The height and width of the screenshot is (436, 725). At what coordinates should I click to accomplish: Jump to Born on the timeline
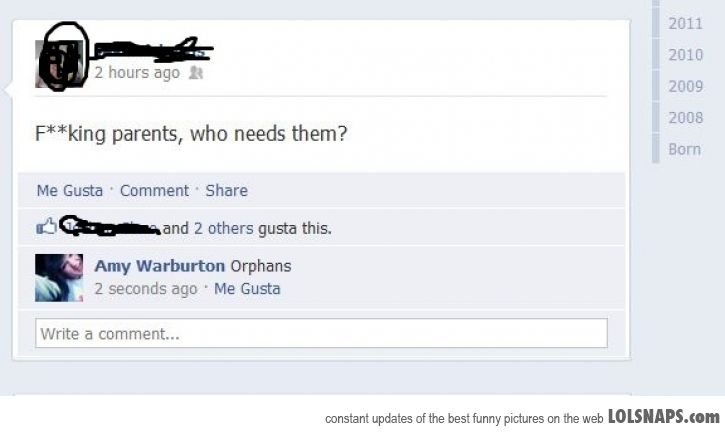(684, 149)
